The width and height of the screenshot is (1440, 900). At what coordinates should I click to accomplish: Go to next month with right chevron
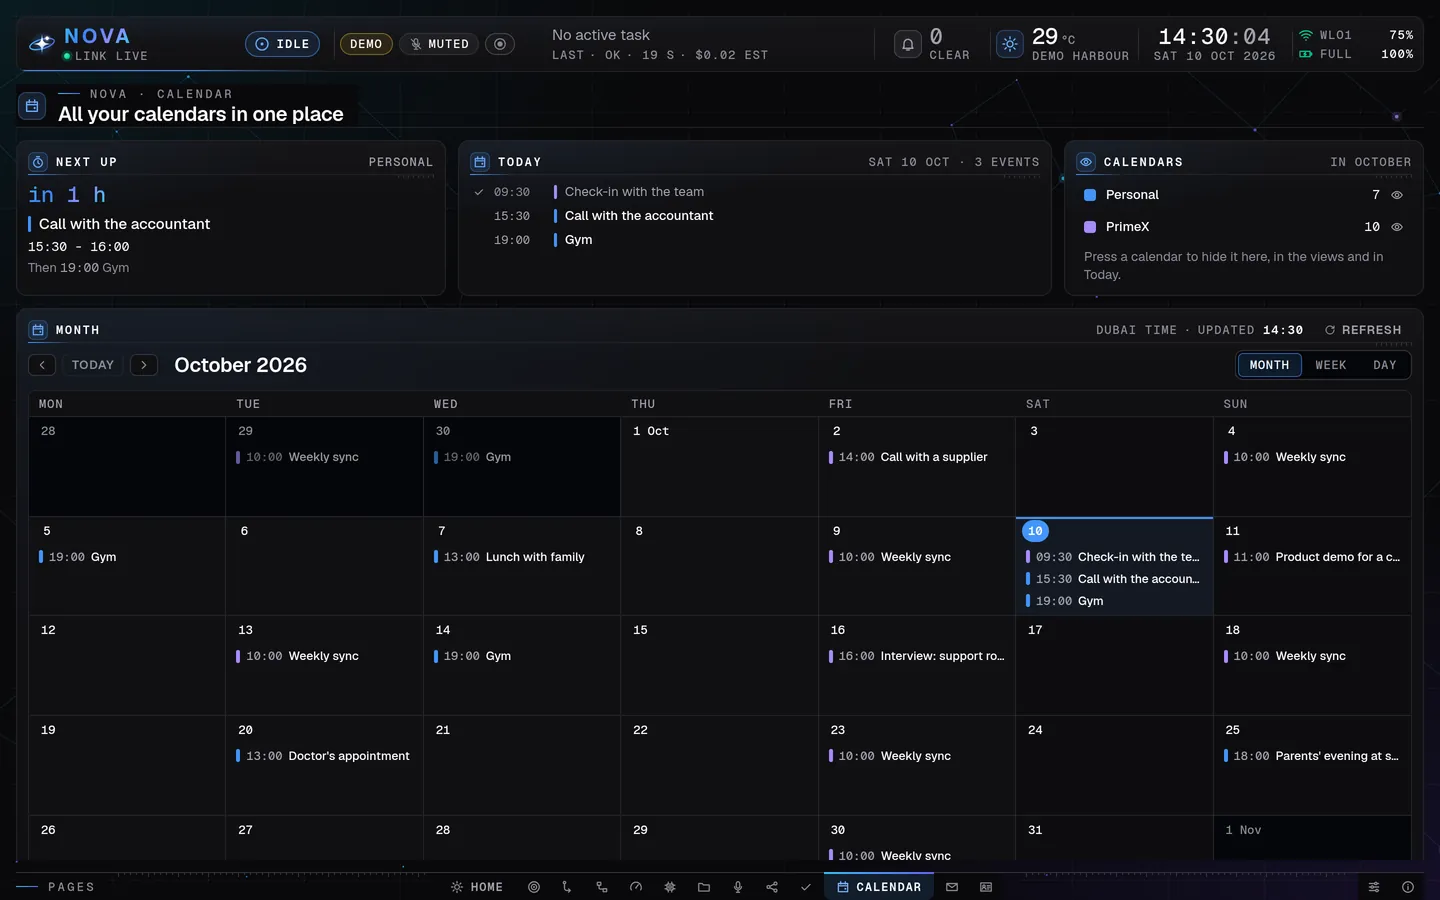click(x=144, y=365)
